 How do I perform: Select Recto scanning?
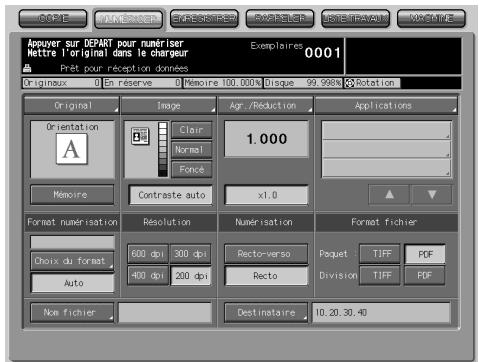pyautogui.click(x=266, y=276)
